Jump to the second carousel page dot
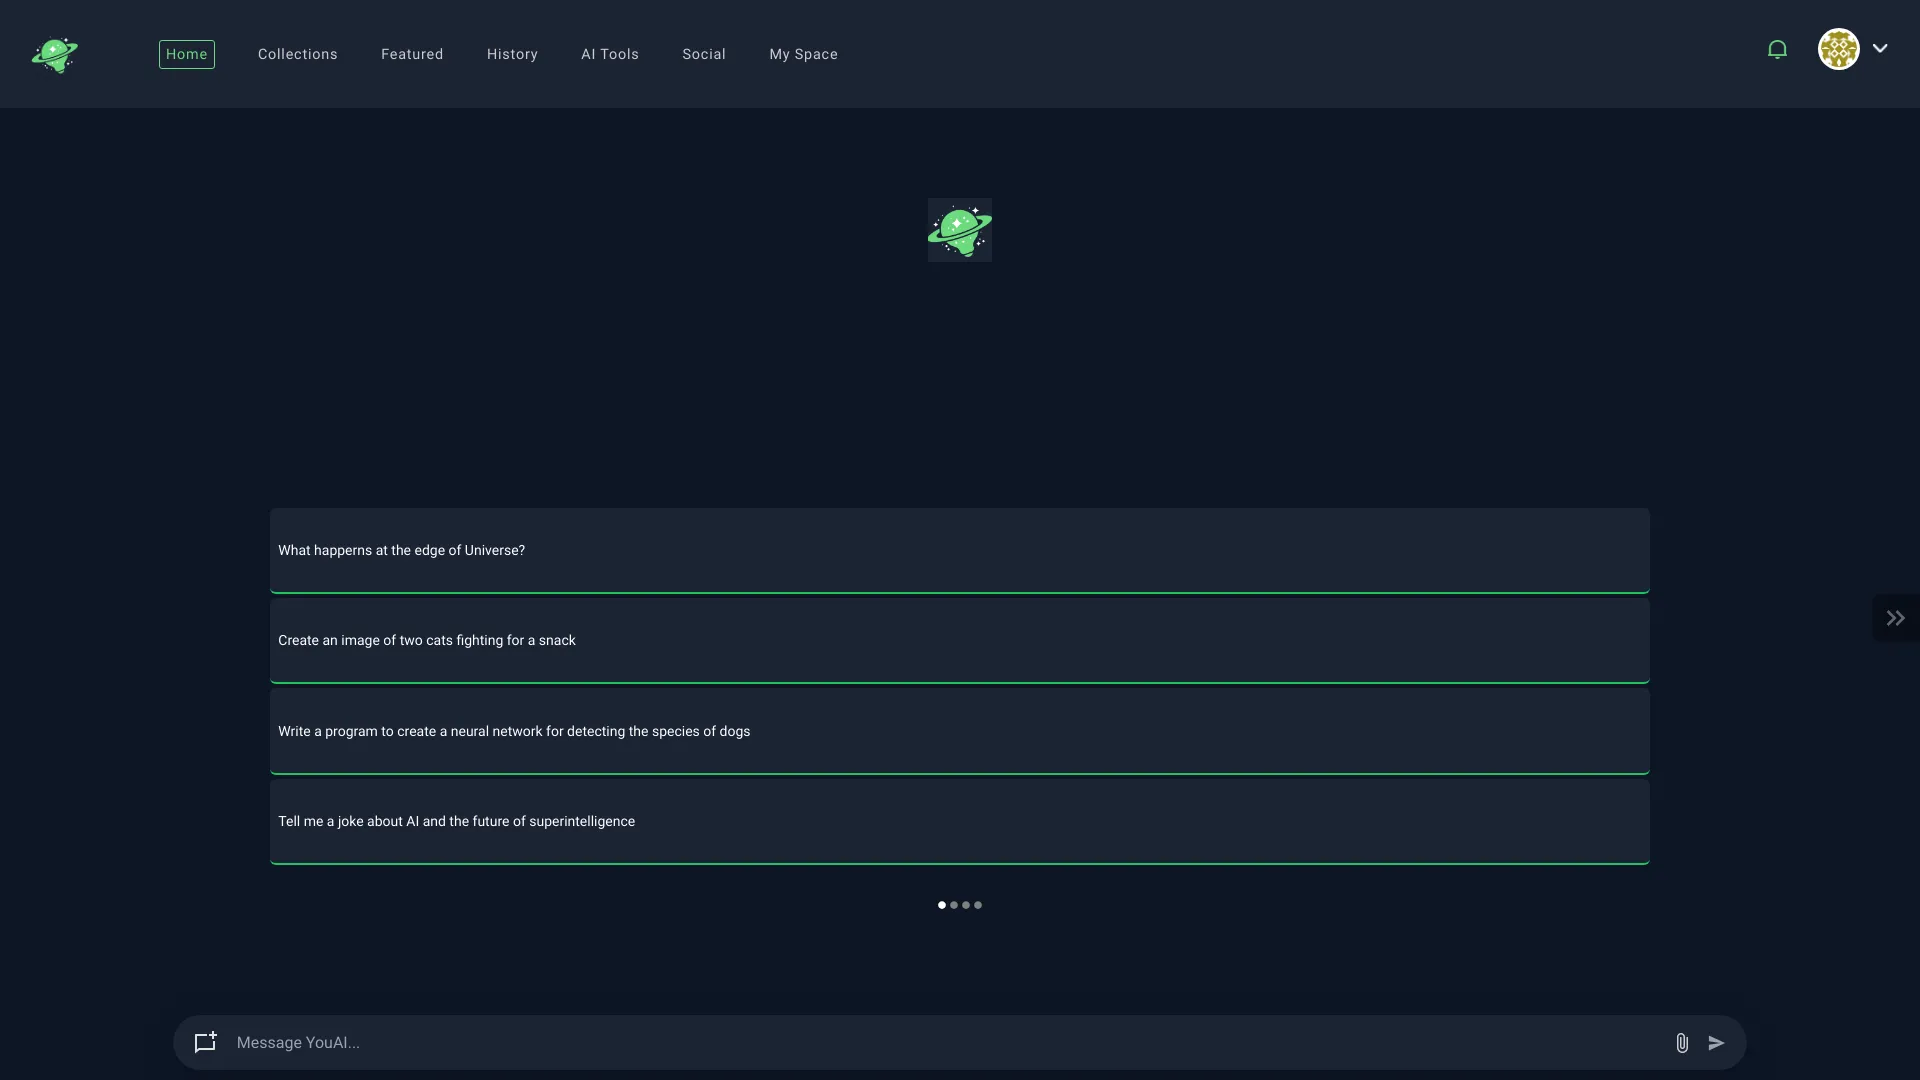 click(954, 904)
